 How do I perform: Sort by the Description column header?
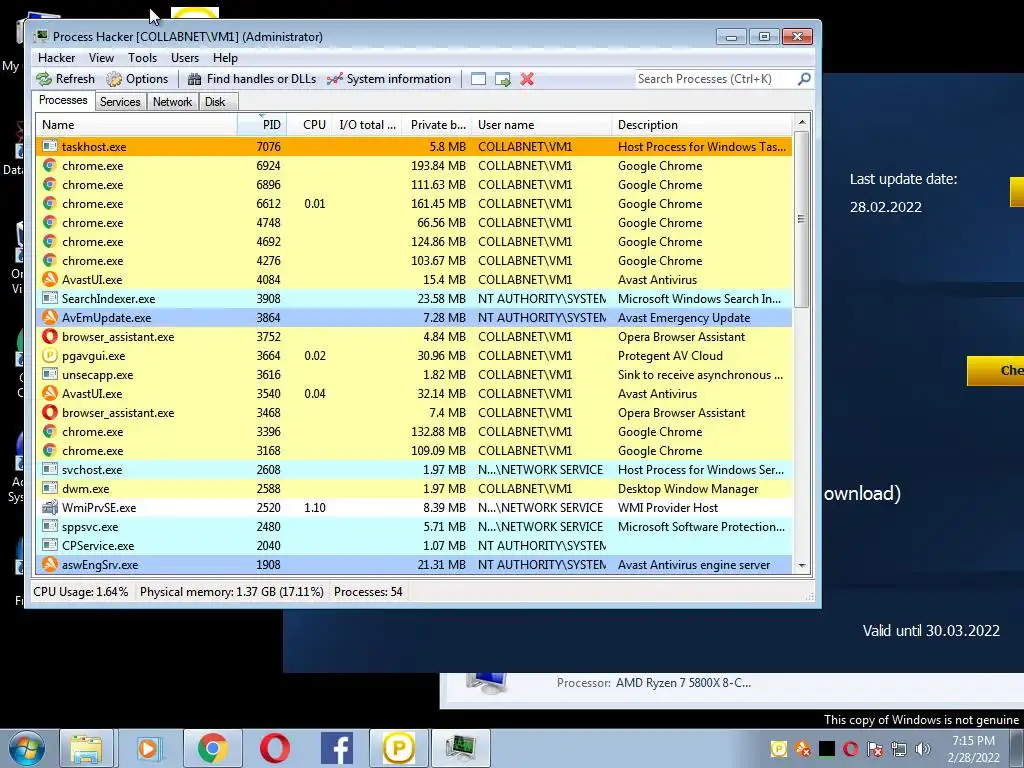702,125
